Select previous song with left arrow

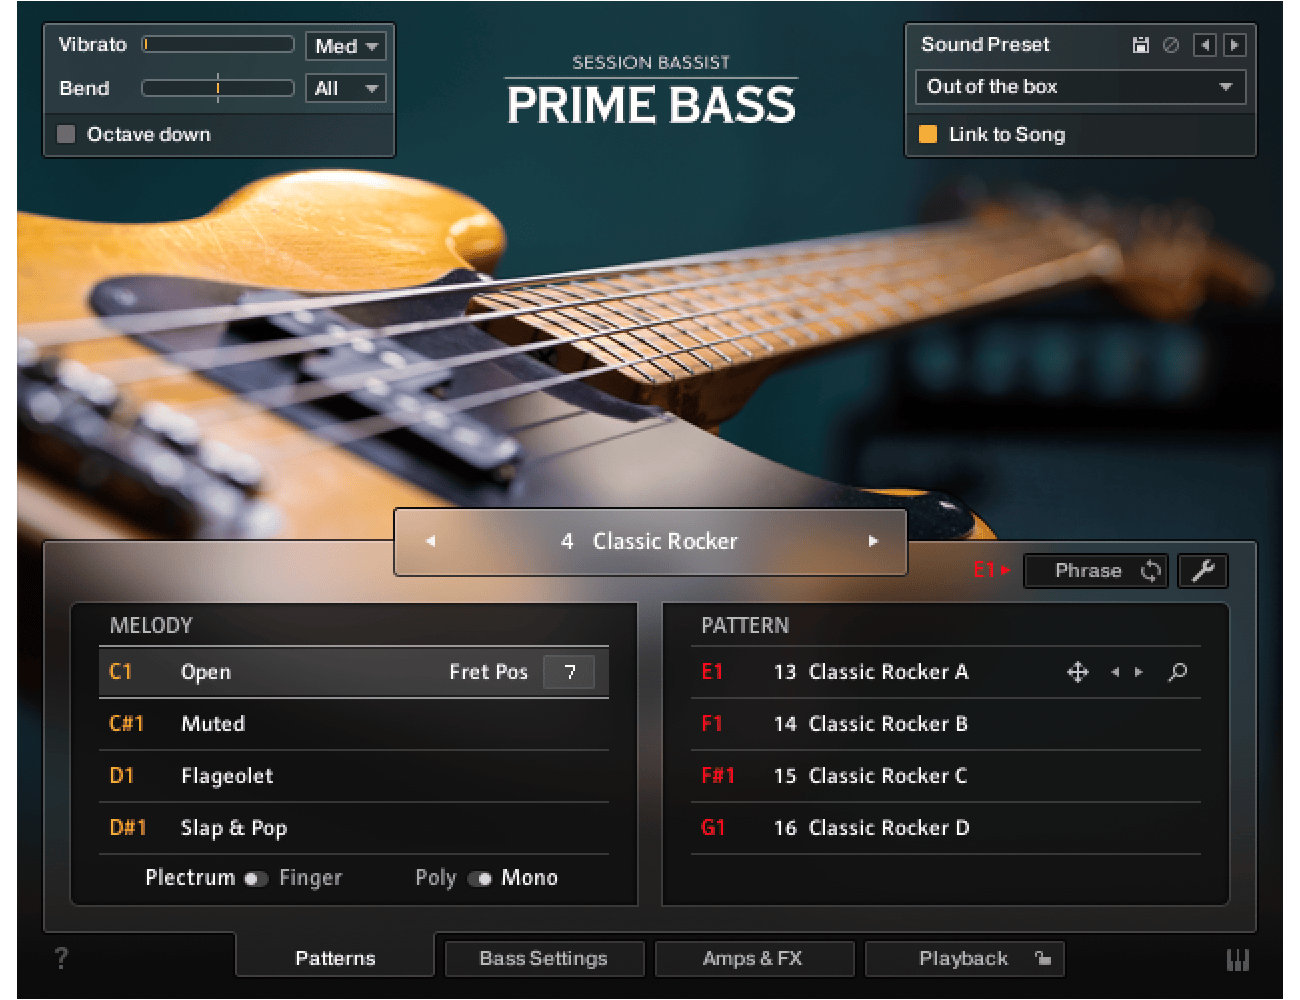431,541
